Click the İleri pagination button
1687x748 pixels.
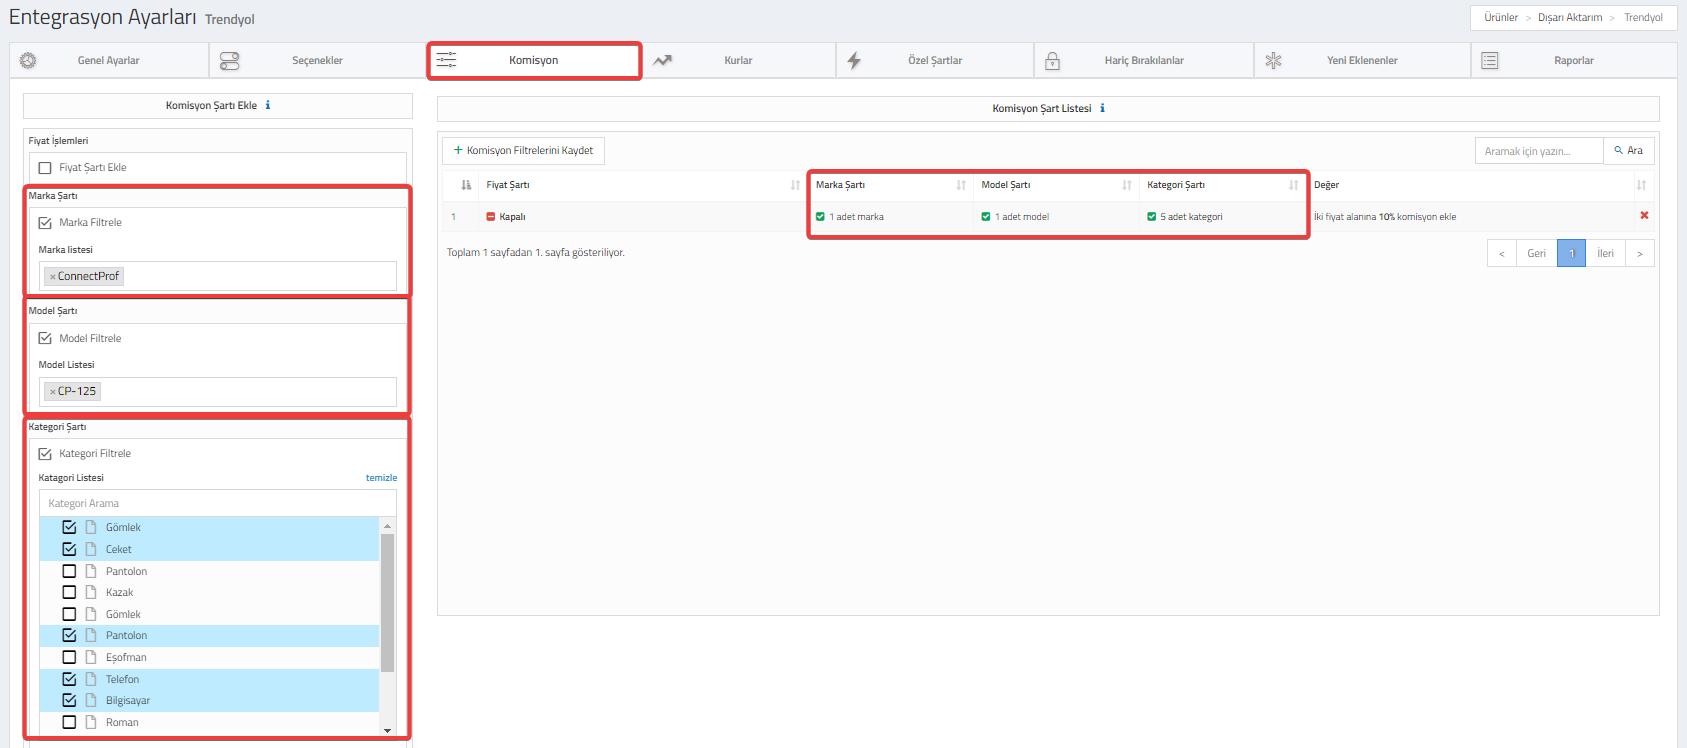point(1605,253)
